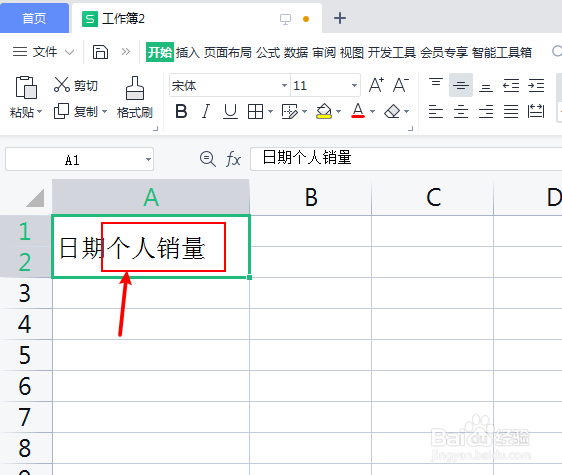
Task: Open the Name Box dropdown arrow
Action: point(148,159)
